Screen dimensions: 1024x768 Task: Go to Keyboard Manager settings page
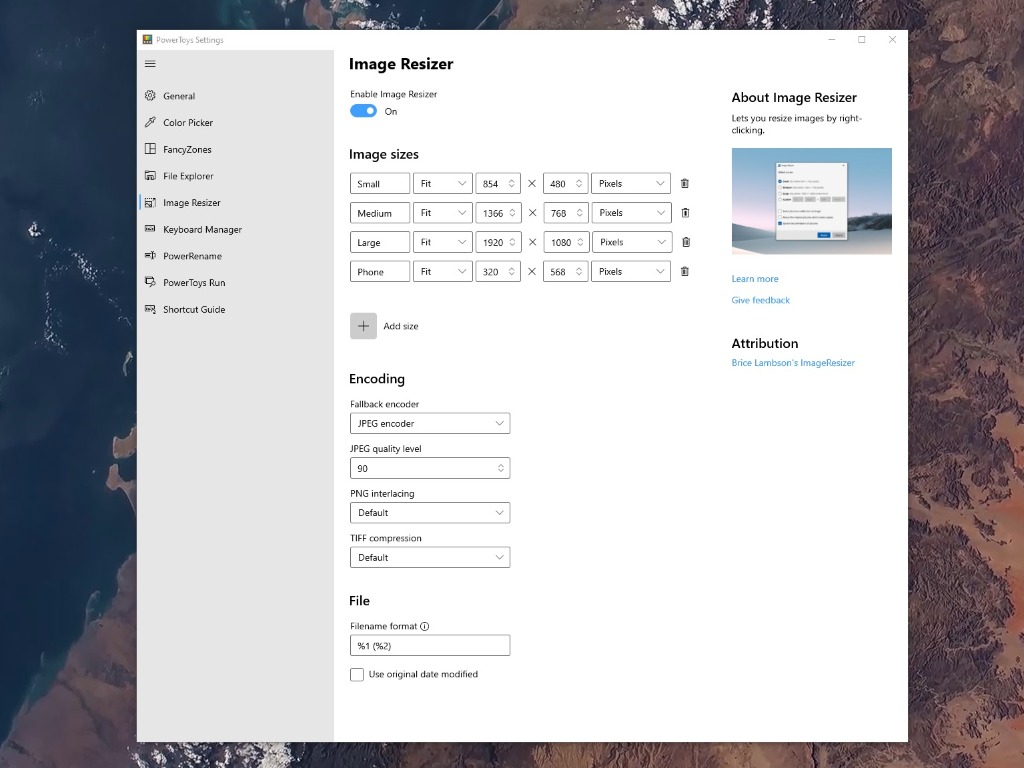point(202,230)
